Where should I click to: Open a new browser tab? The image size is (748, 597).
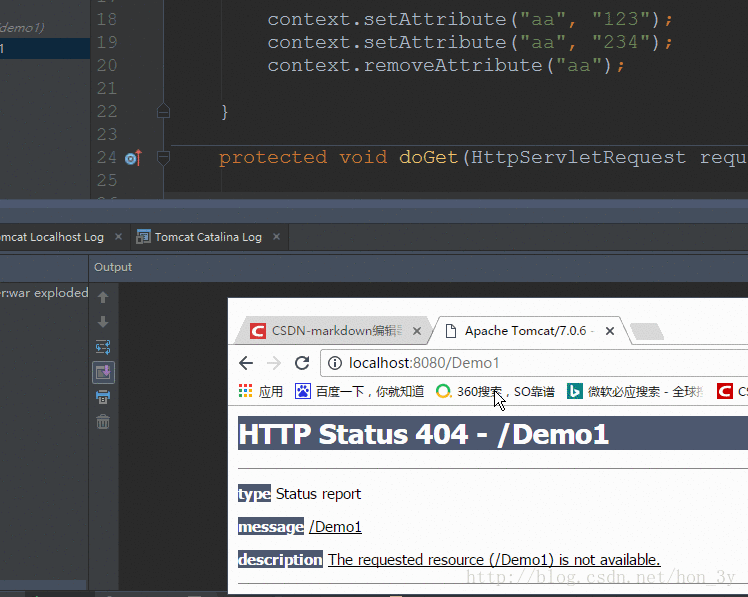tap(646, 331)
